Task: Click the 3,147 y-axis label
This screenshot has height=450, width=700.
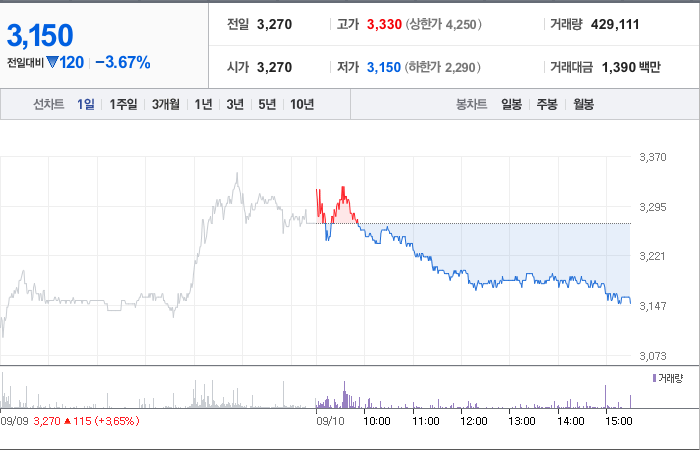Action: [x=653, y=306]
